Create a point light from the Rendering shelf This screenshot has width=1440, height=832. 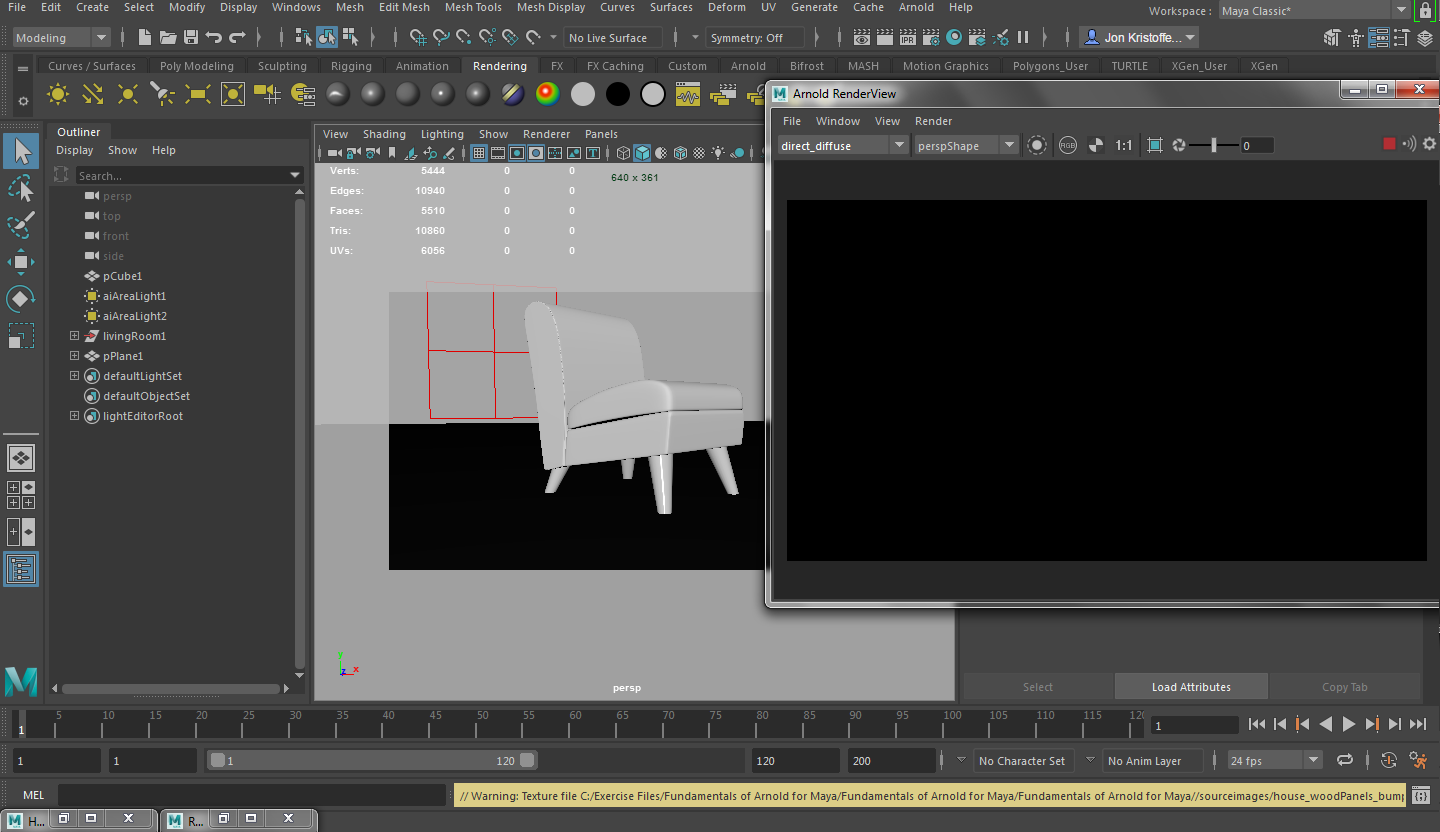point(127,93)
